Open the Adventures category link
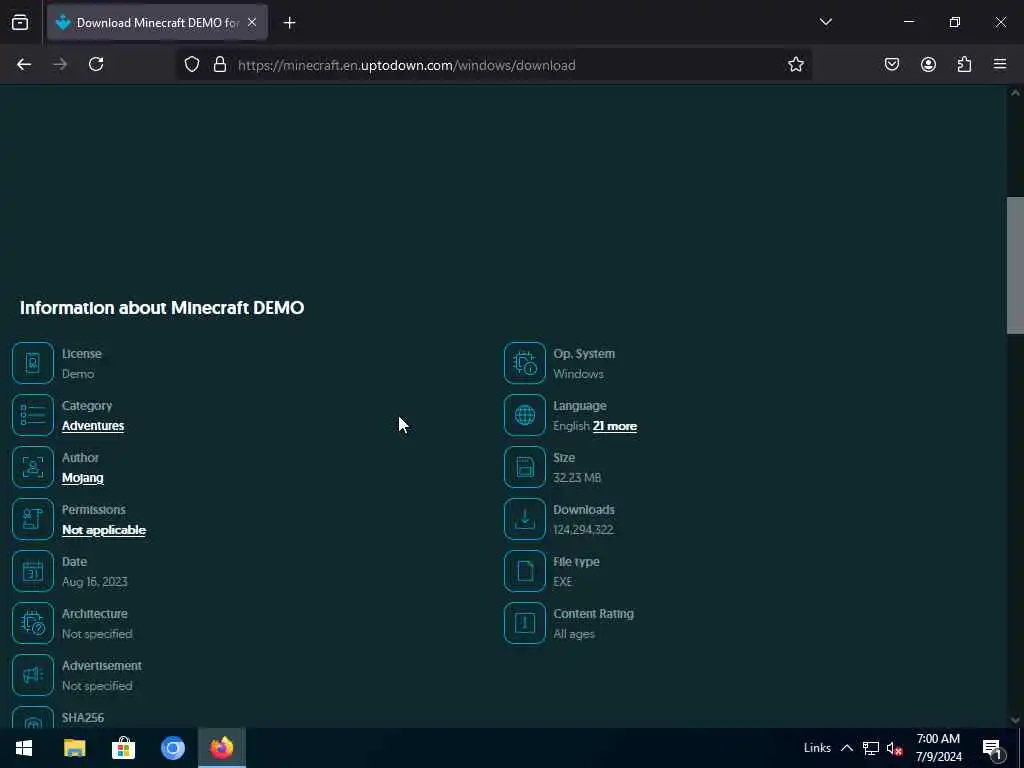This screenshot has width=1024, height=768. (x=93, y=426)
